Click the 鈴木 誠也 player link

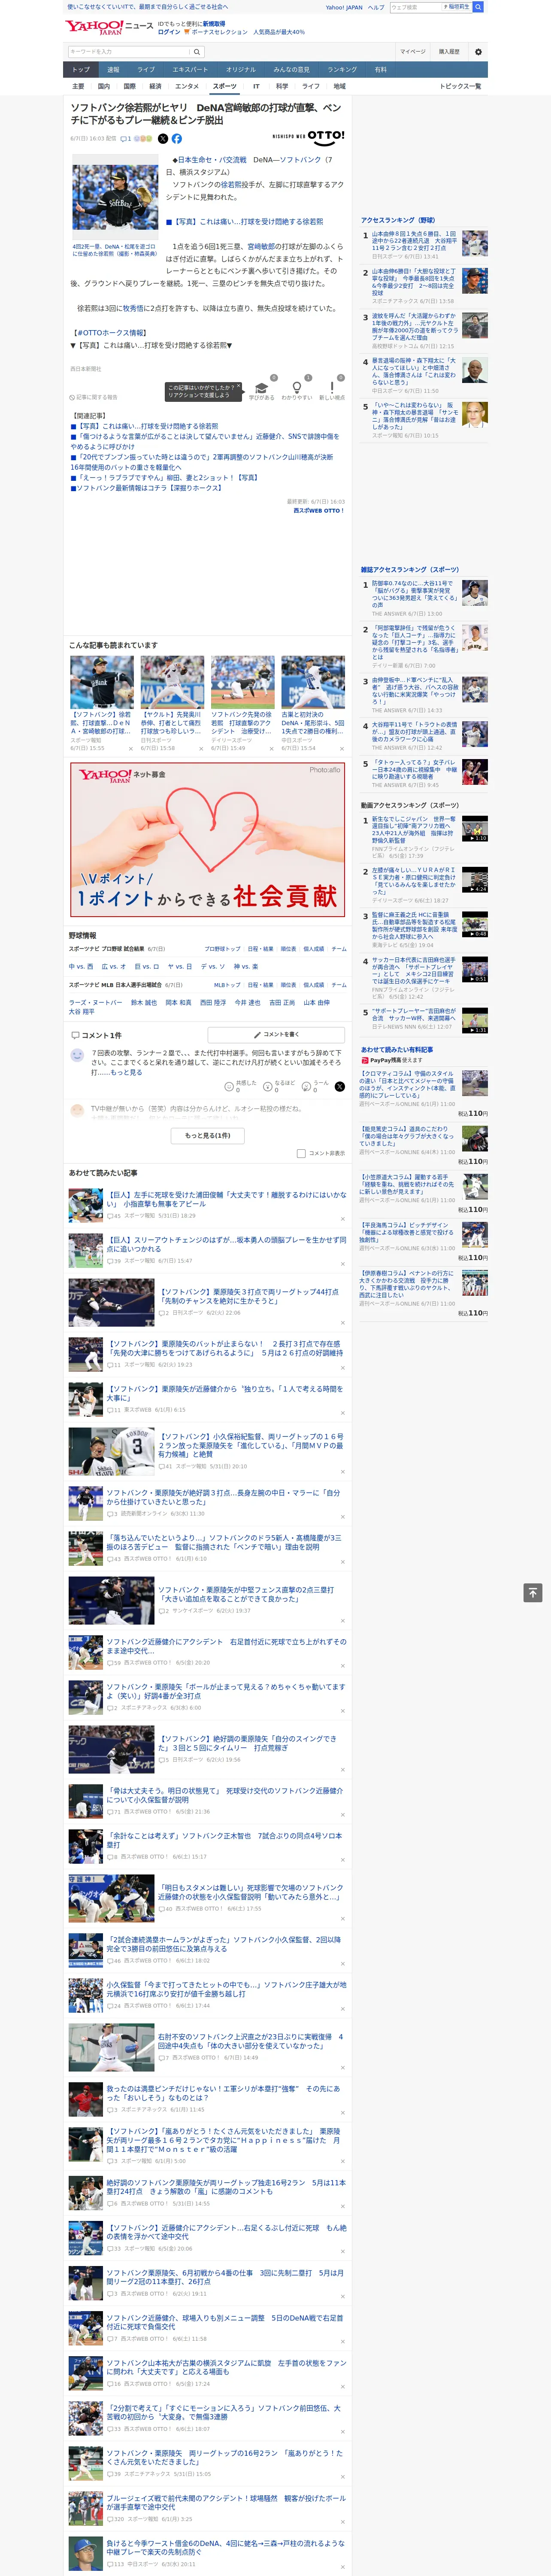[x=144, y=1002]
